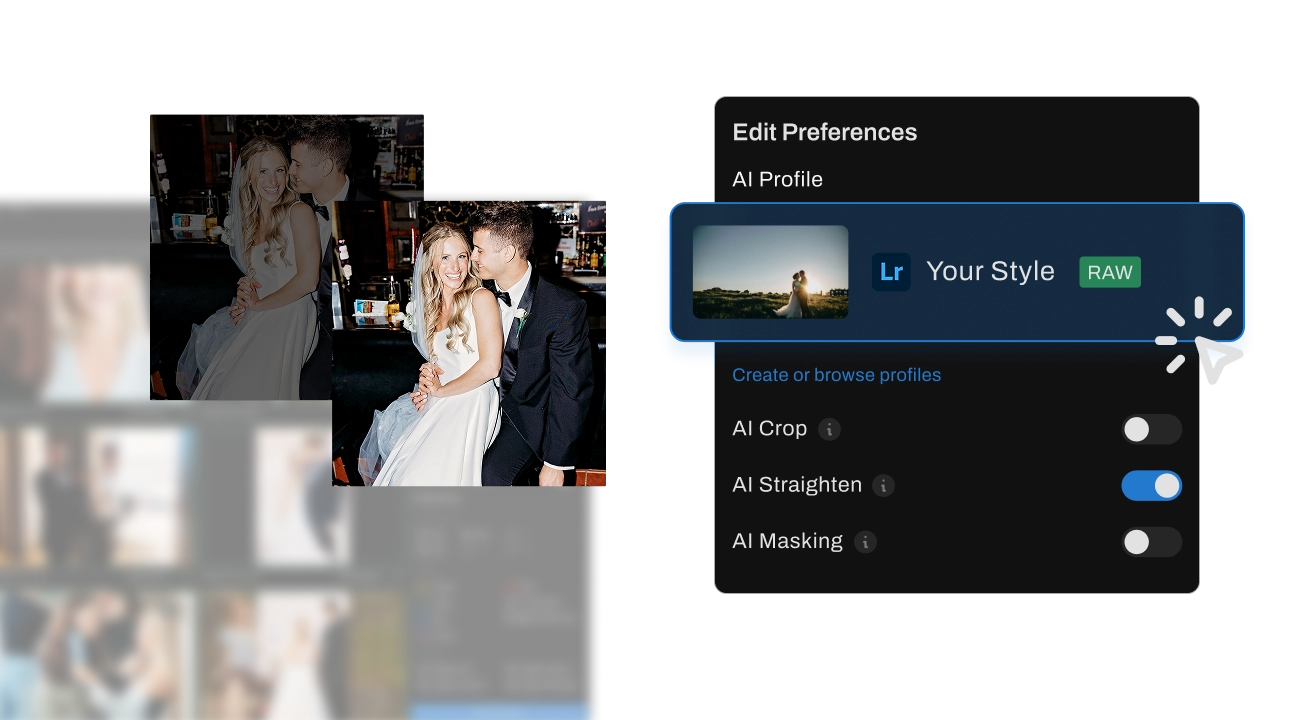This screenshot has height=720, width=1300.
Task: Click the info icon beside AI Straighten
Action: point(883,486)
